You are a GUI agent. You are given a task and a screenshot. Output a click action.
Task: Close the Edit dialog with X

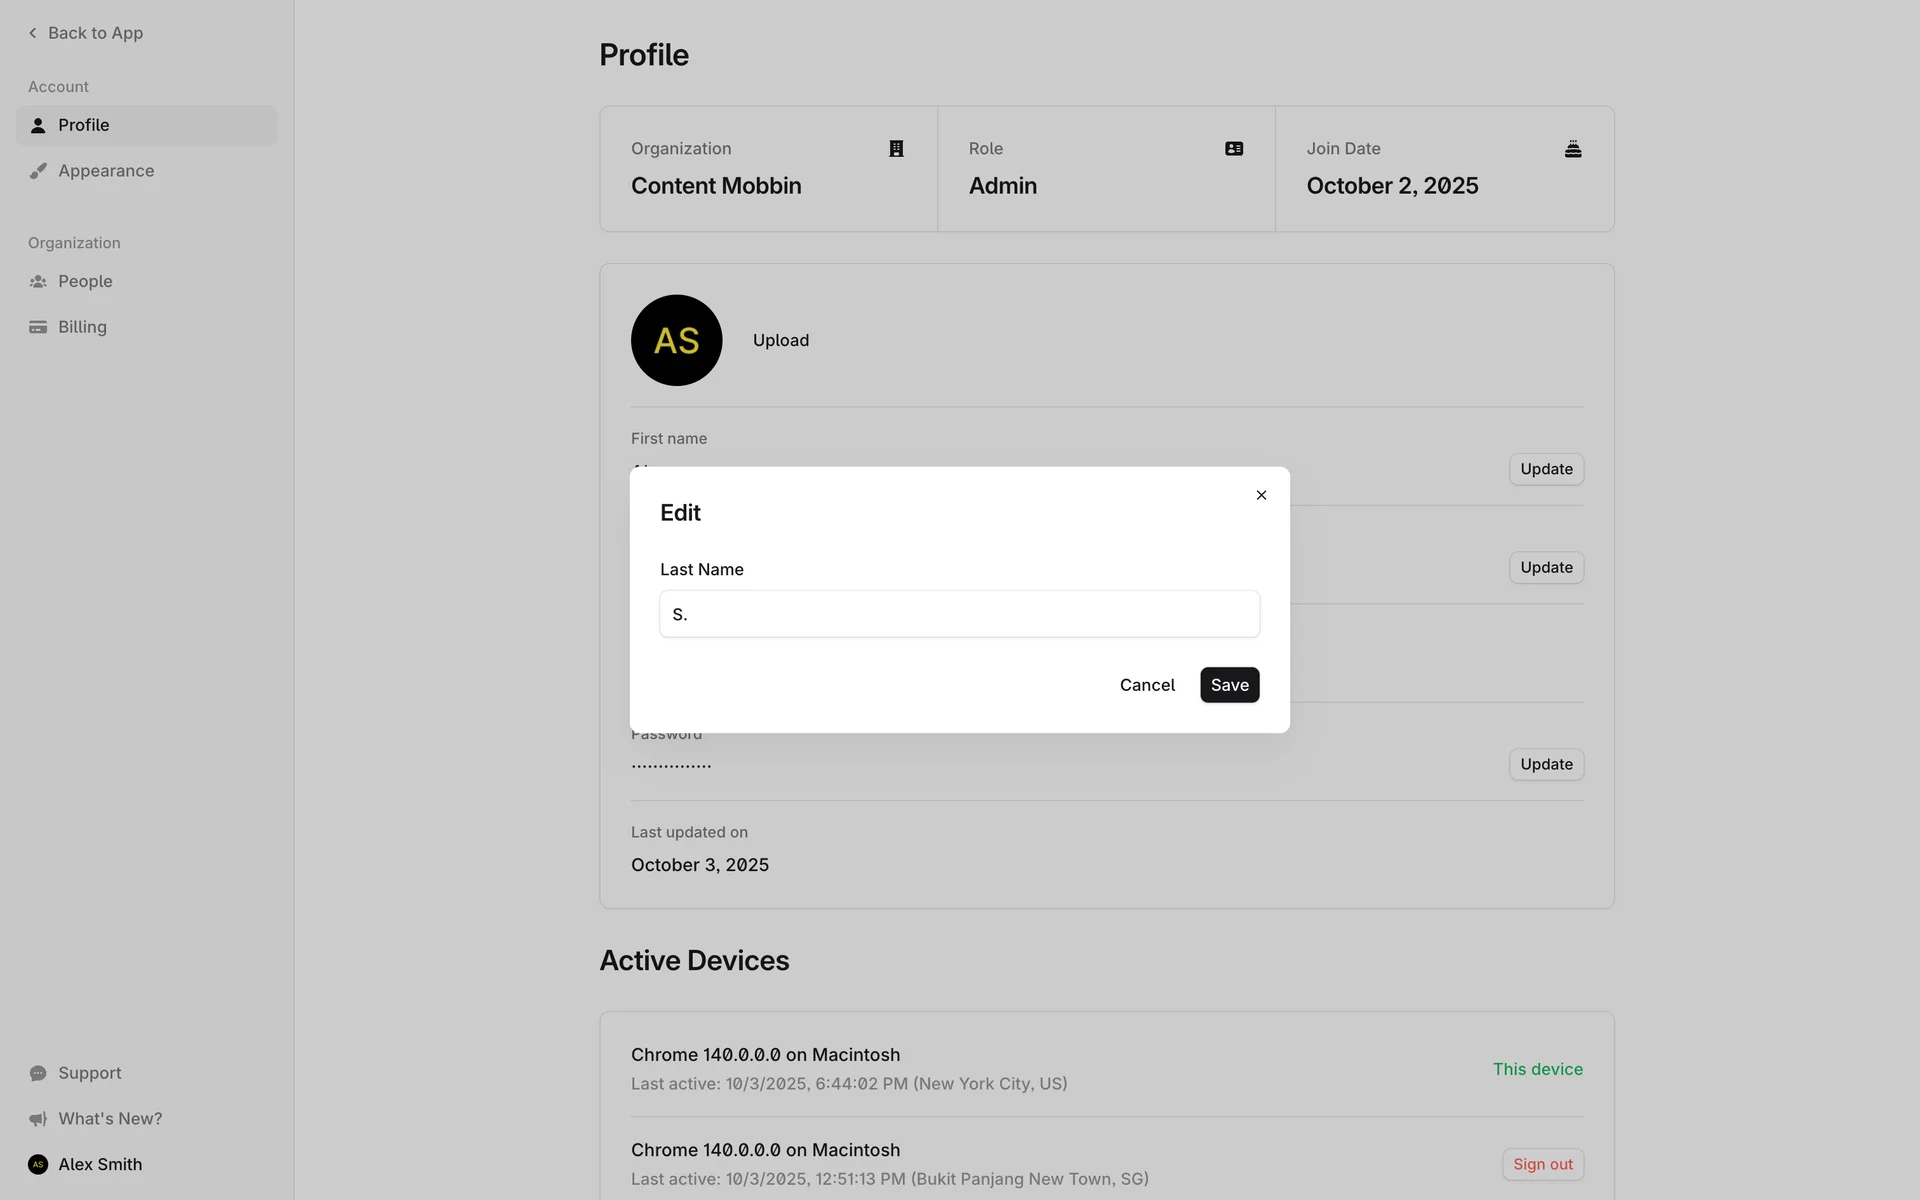[1261, 495]
